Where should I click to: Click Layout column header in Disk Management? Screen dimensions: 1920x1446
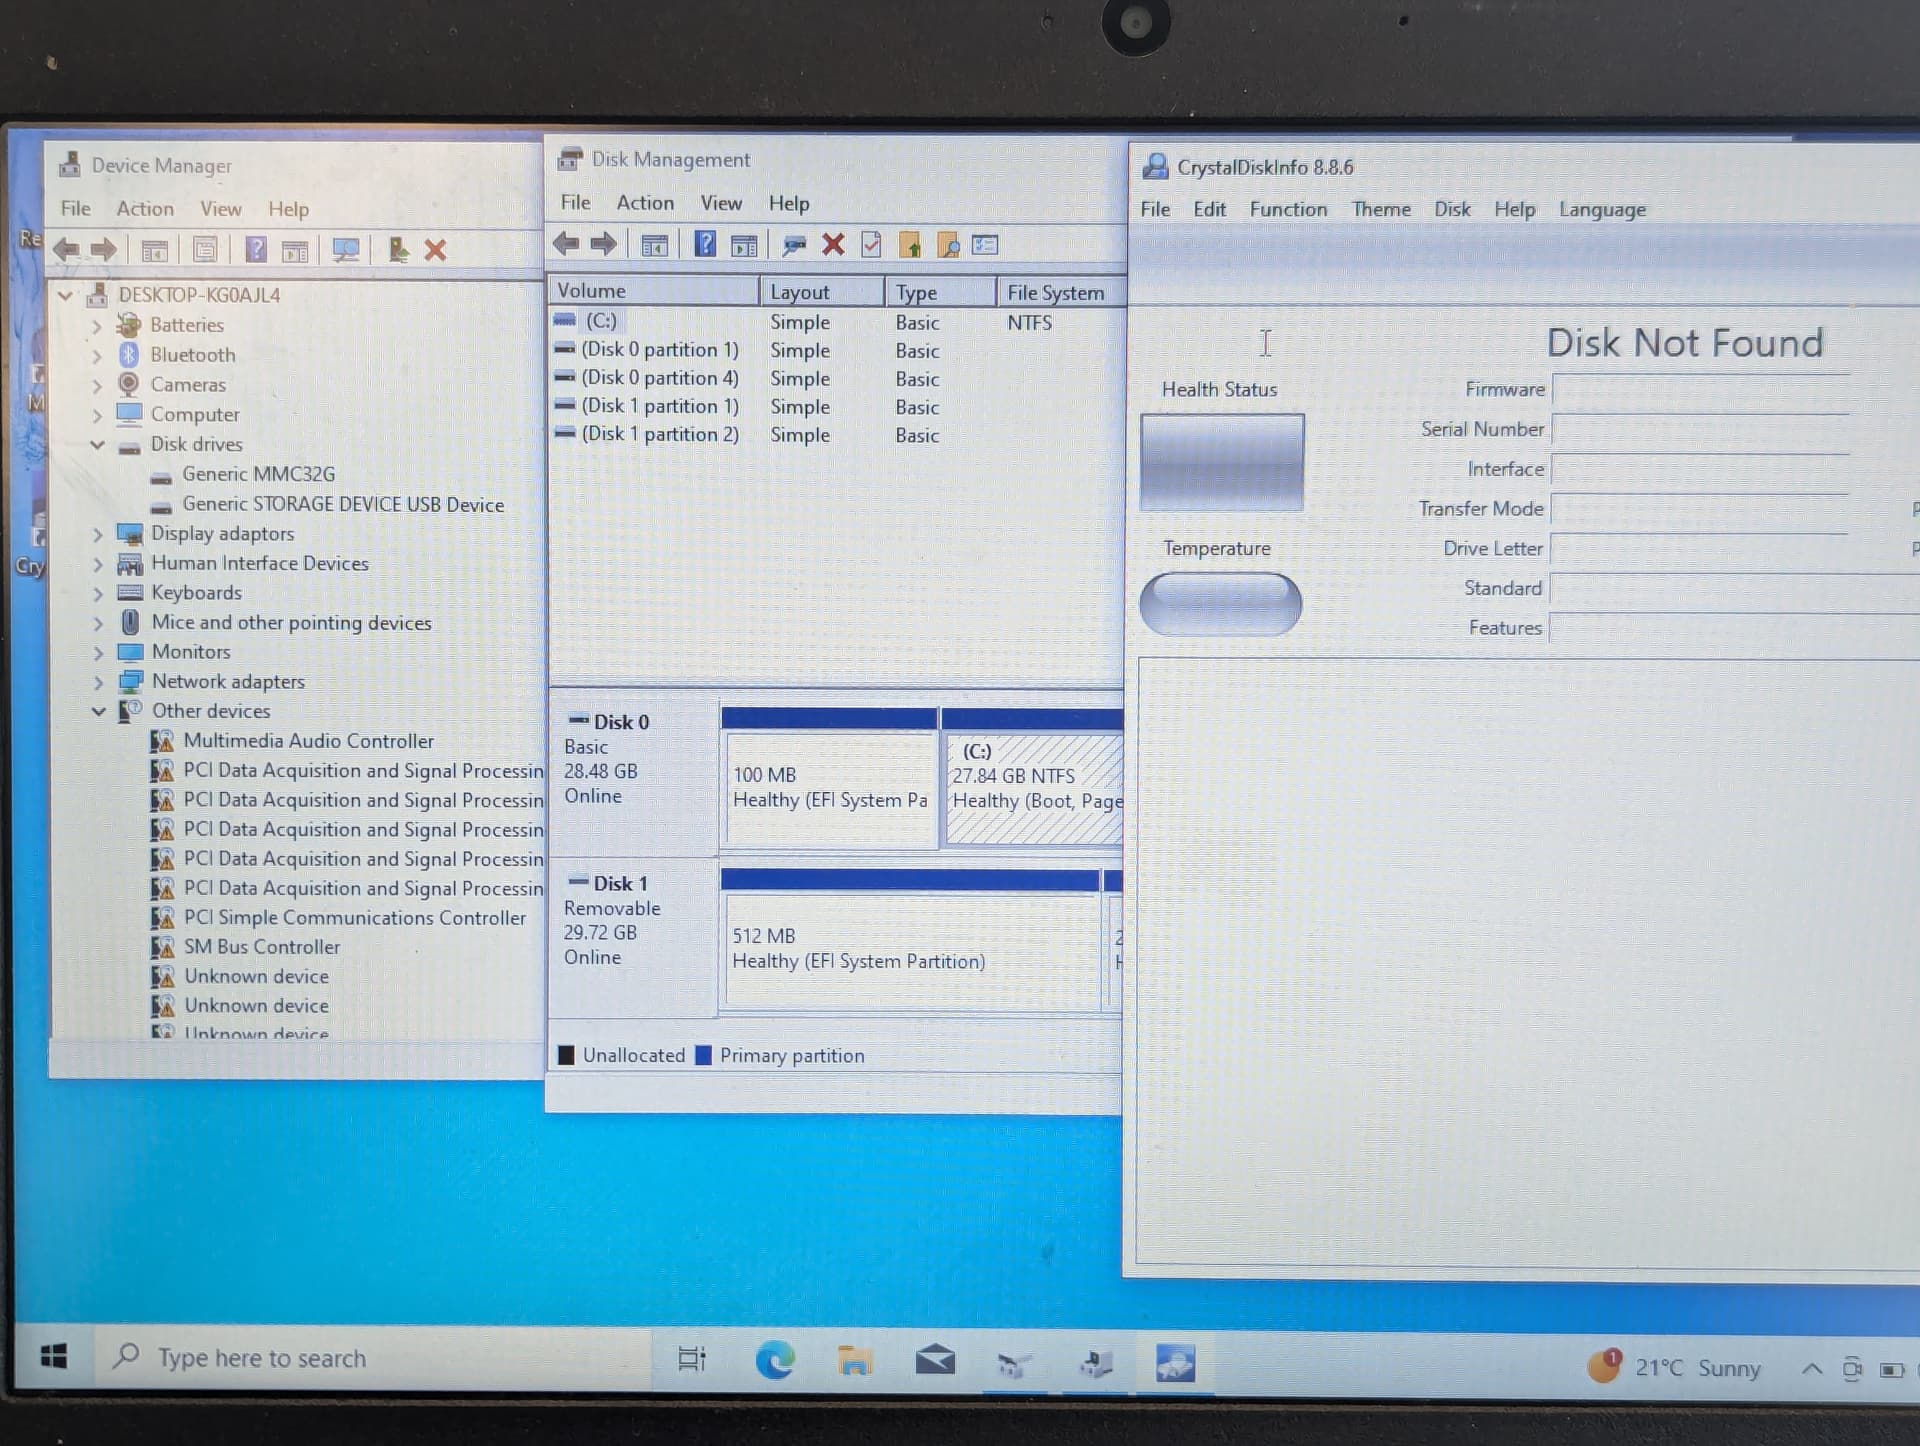[x=822, y=292]
